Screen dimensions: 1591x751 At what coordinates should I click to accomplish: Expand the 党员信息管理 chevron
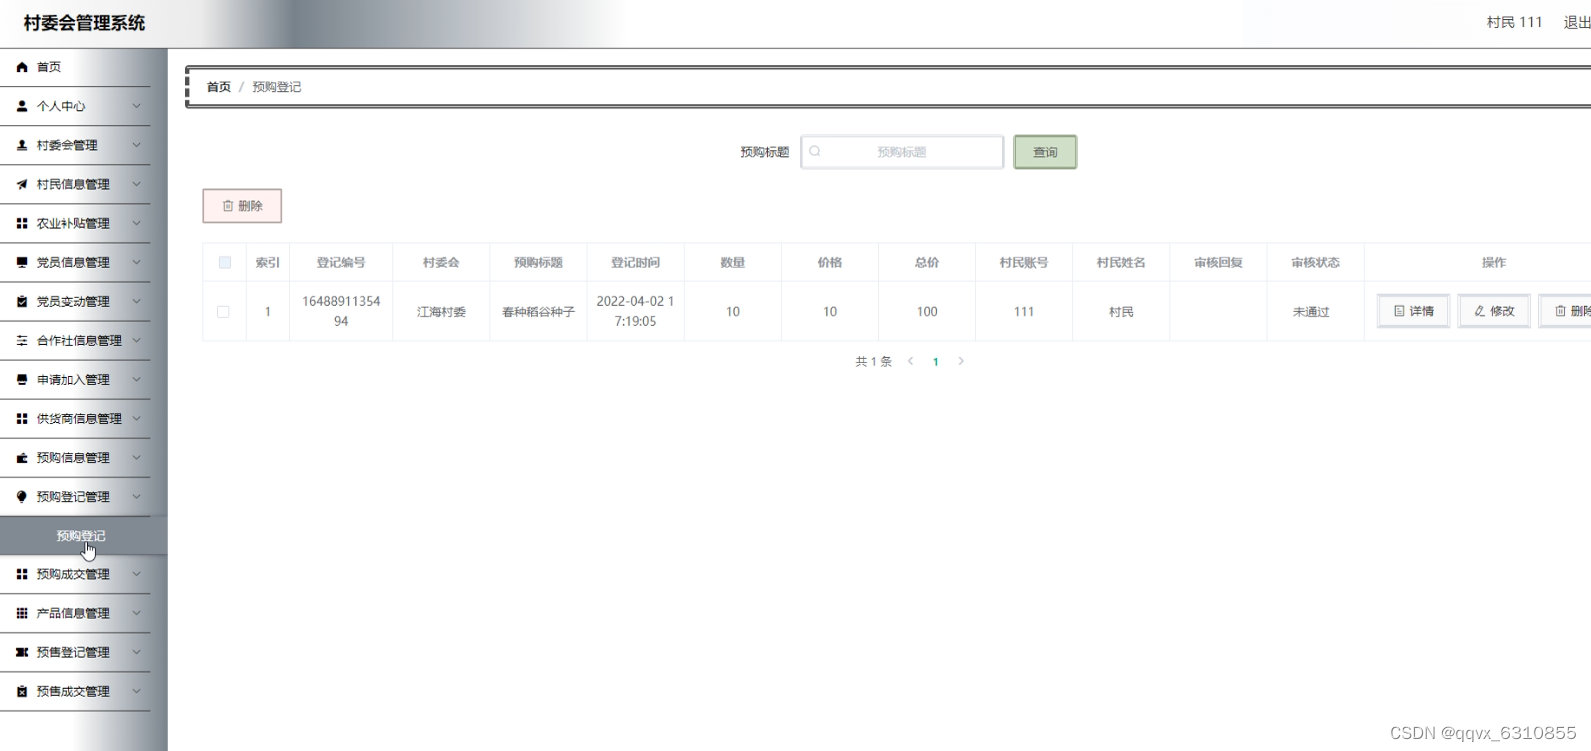coord(137,262)
